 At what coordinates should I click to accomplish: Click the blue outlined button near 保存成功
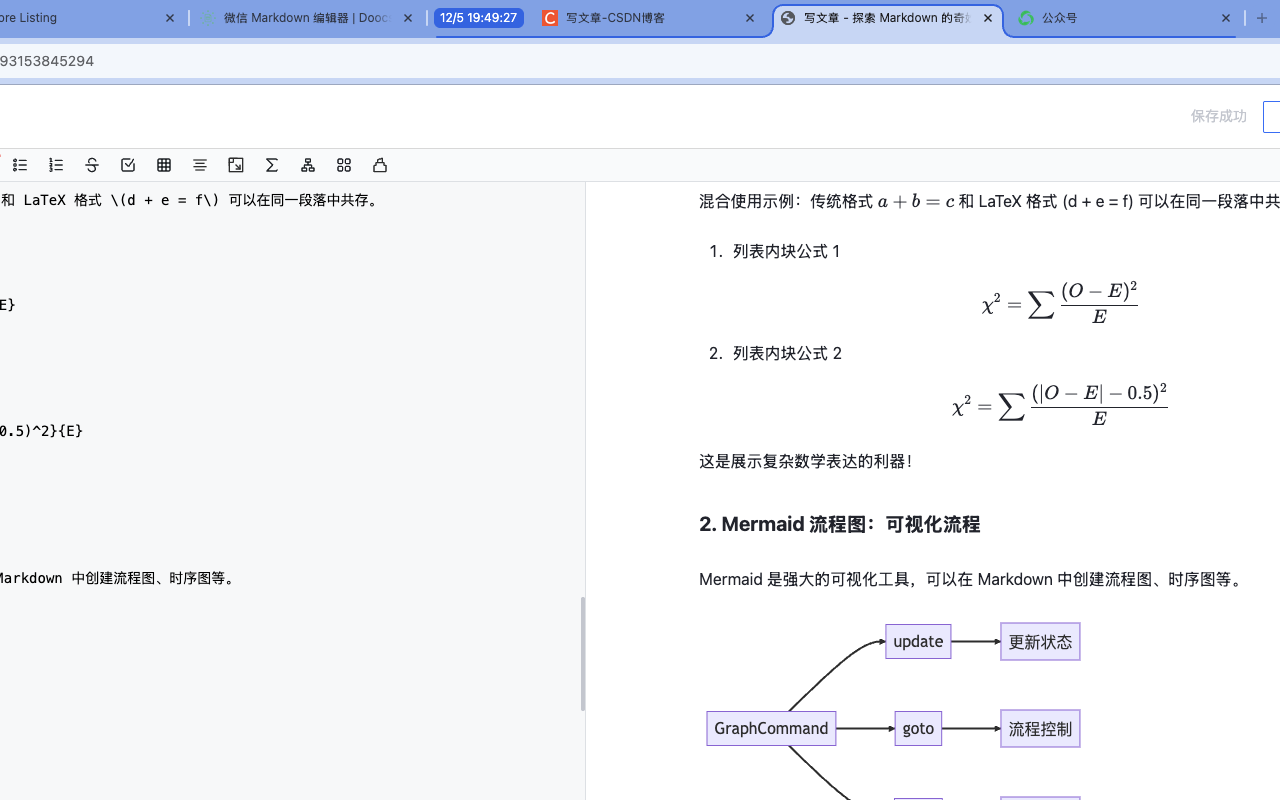(1274, 116)
